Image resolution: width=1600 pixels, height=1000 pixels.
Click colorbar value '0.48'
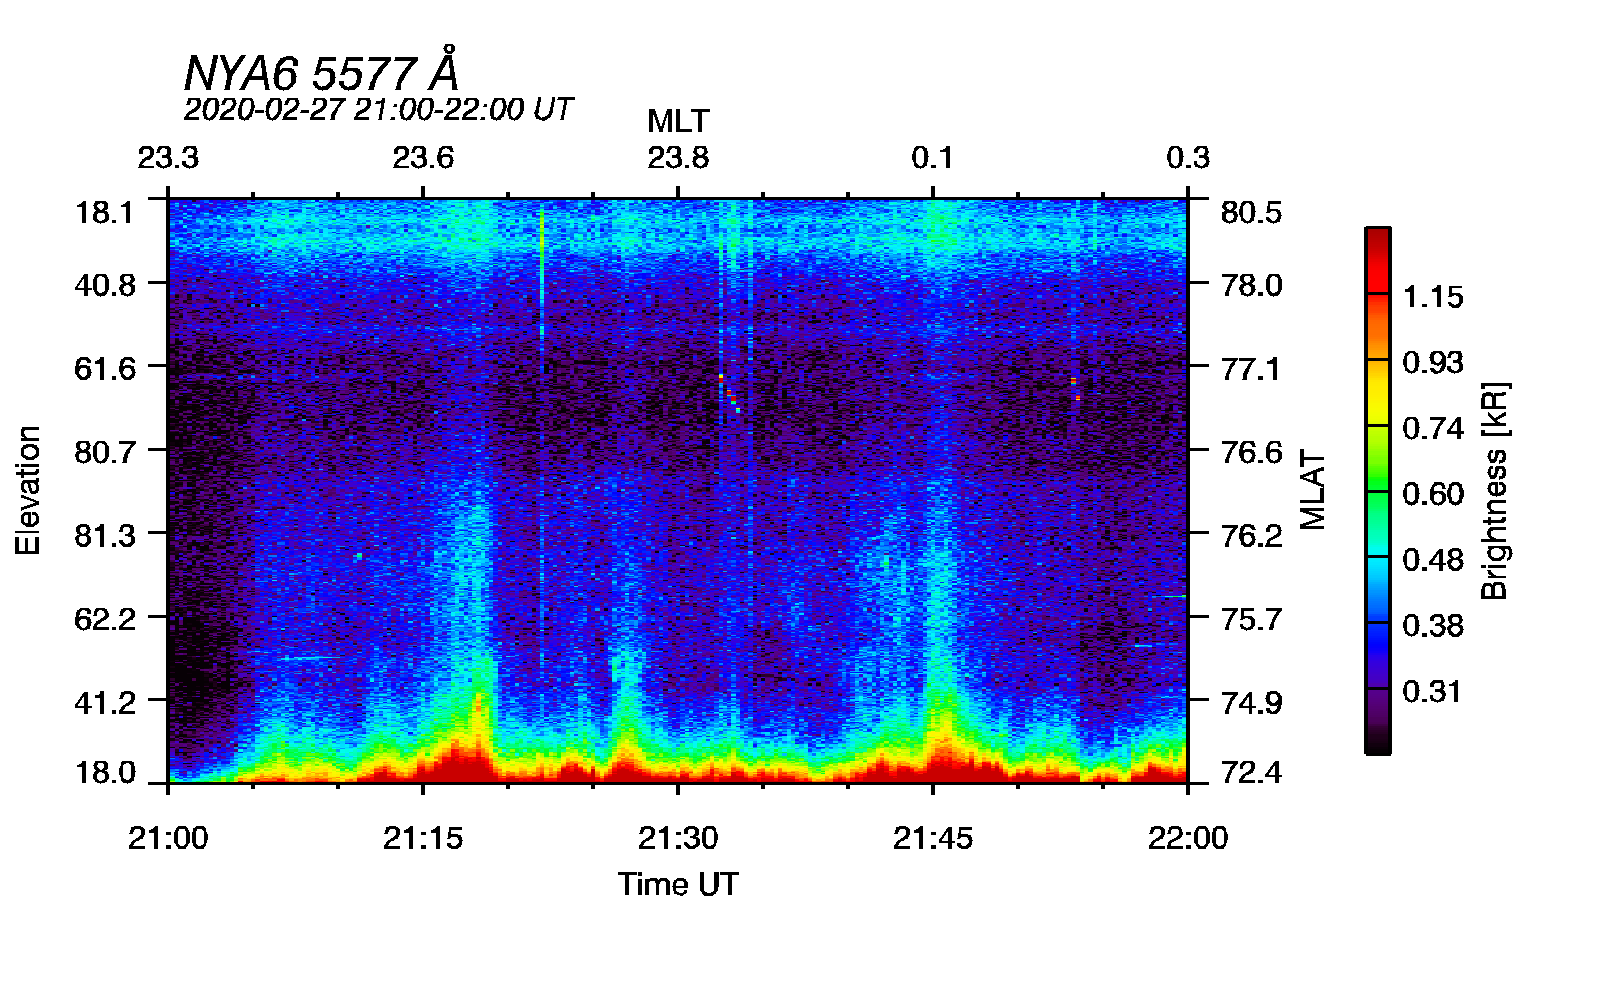1433,560
